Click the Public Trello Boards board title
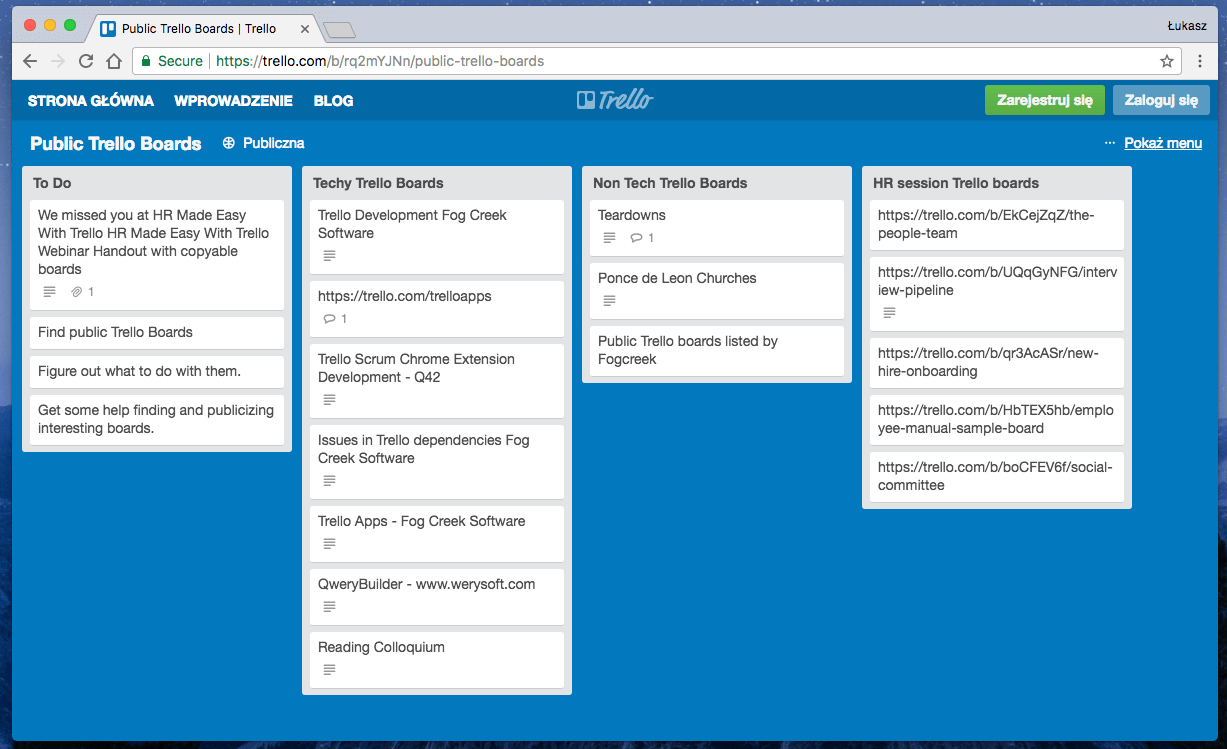Screen dimensions: 1227x749 (x=116, y=143)
